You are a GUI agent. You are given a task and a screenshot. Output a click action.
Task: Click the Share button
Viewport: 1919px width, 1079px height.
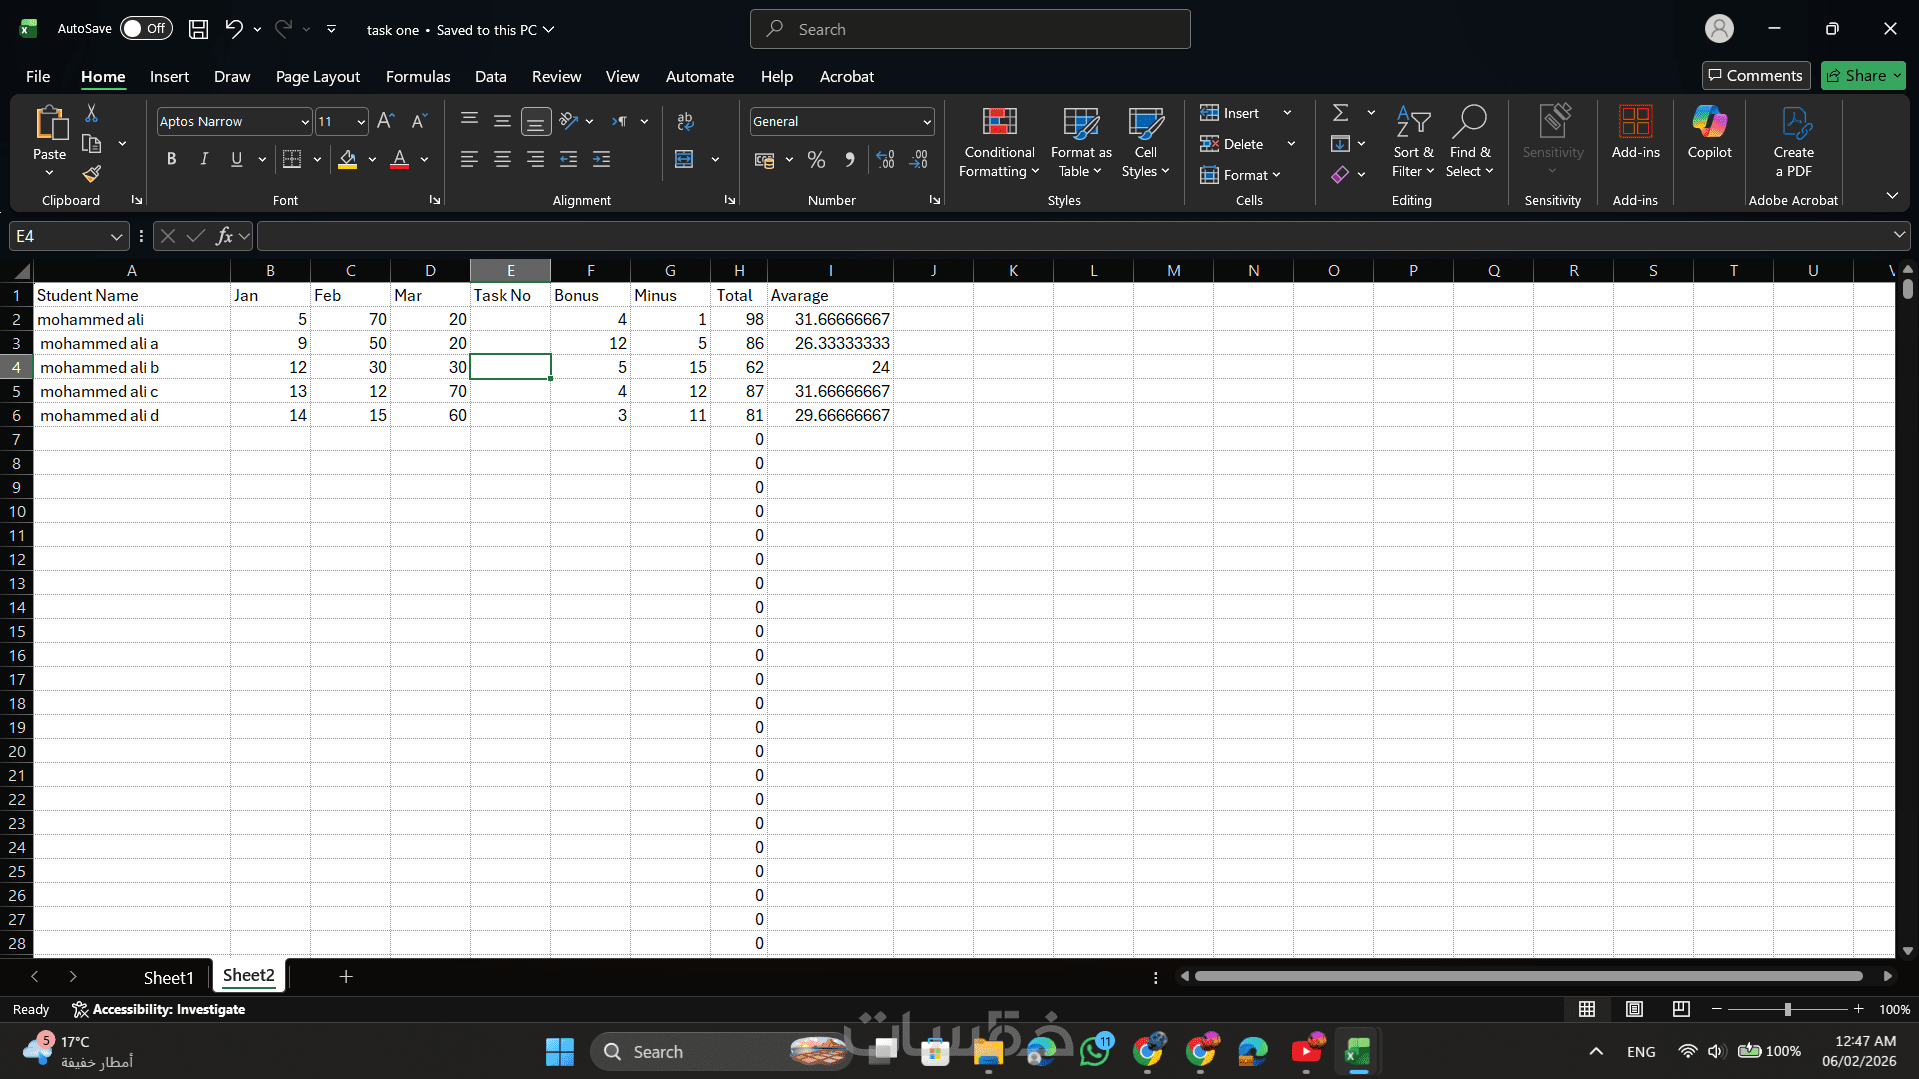pyautogui.click(x=1862, y=76)
